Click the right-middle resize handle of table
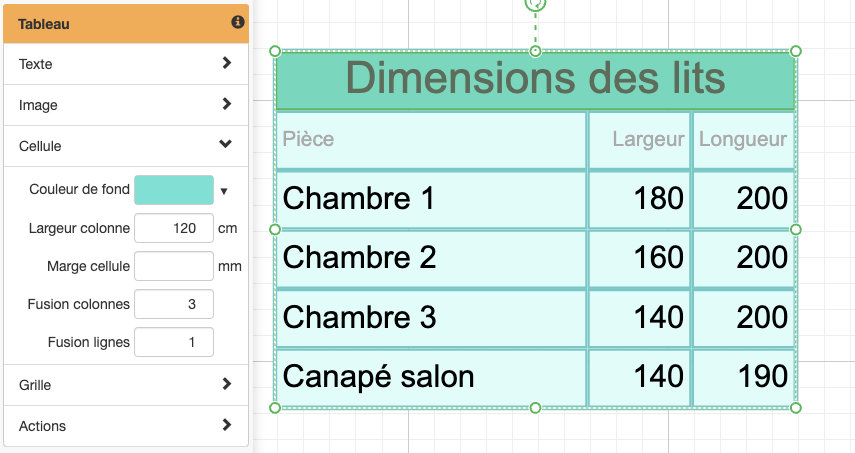This screenshot has height=453, width=855. point(796,229)
